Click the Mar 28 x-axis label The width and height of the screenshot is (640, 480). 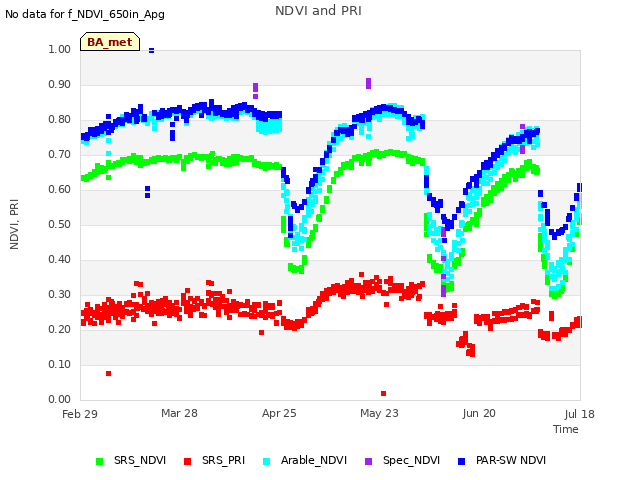[x=179, y=413]
